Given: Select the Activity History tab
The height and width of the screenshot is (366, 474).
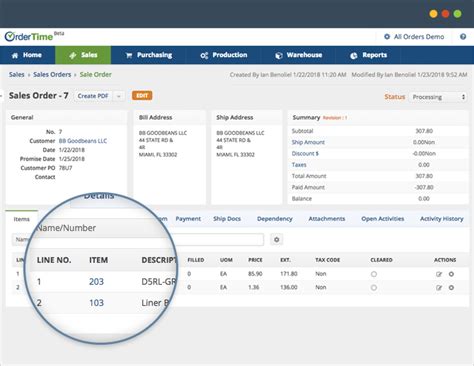Looking at the screenshot, I should [442, 219].
